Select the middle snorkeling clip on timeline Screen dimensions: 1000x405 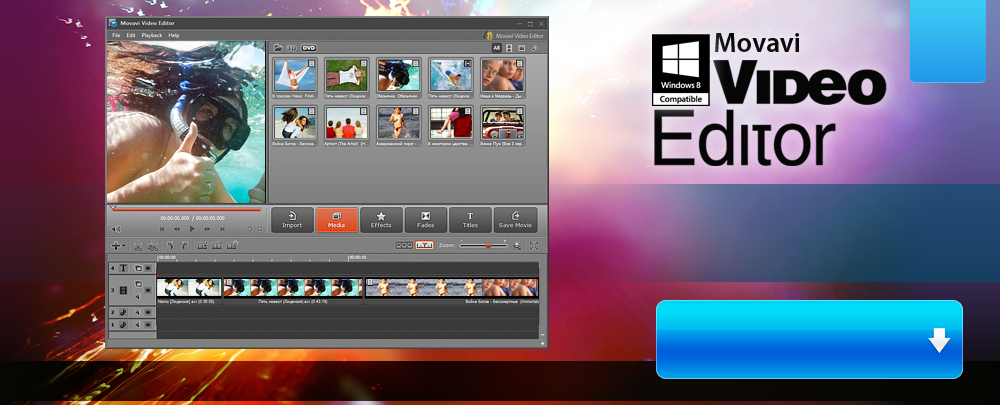(293, 288)
